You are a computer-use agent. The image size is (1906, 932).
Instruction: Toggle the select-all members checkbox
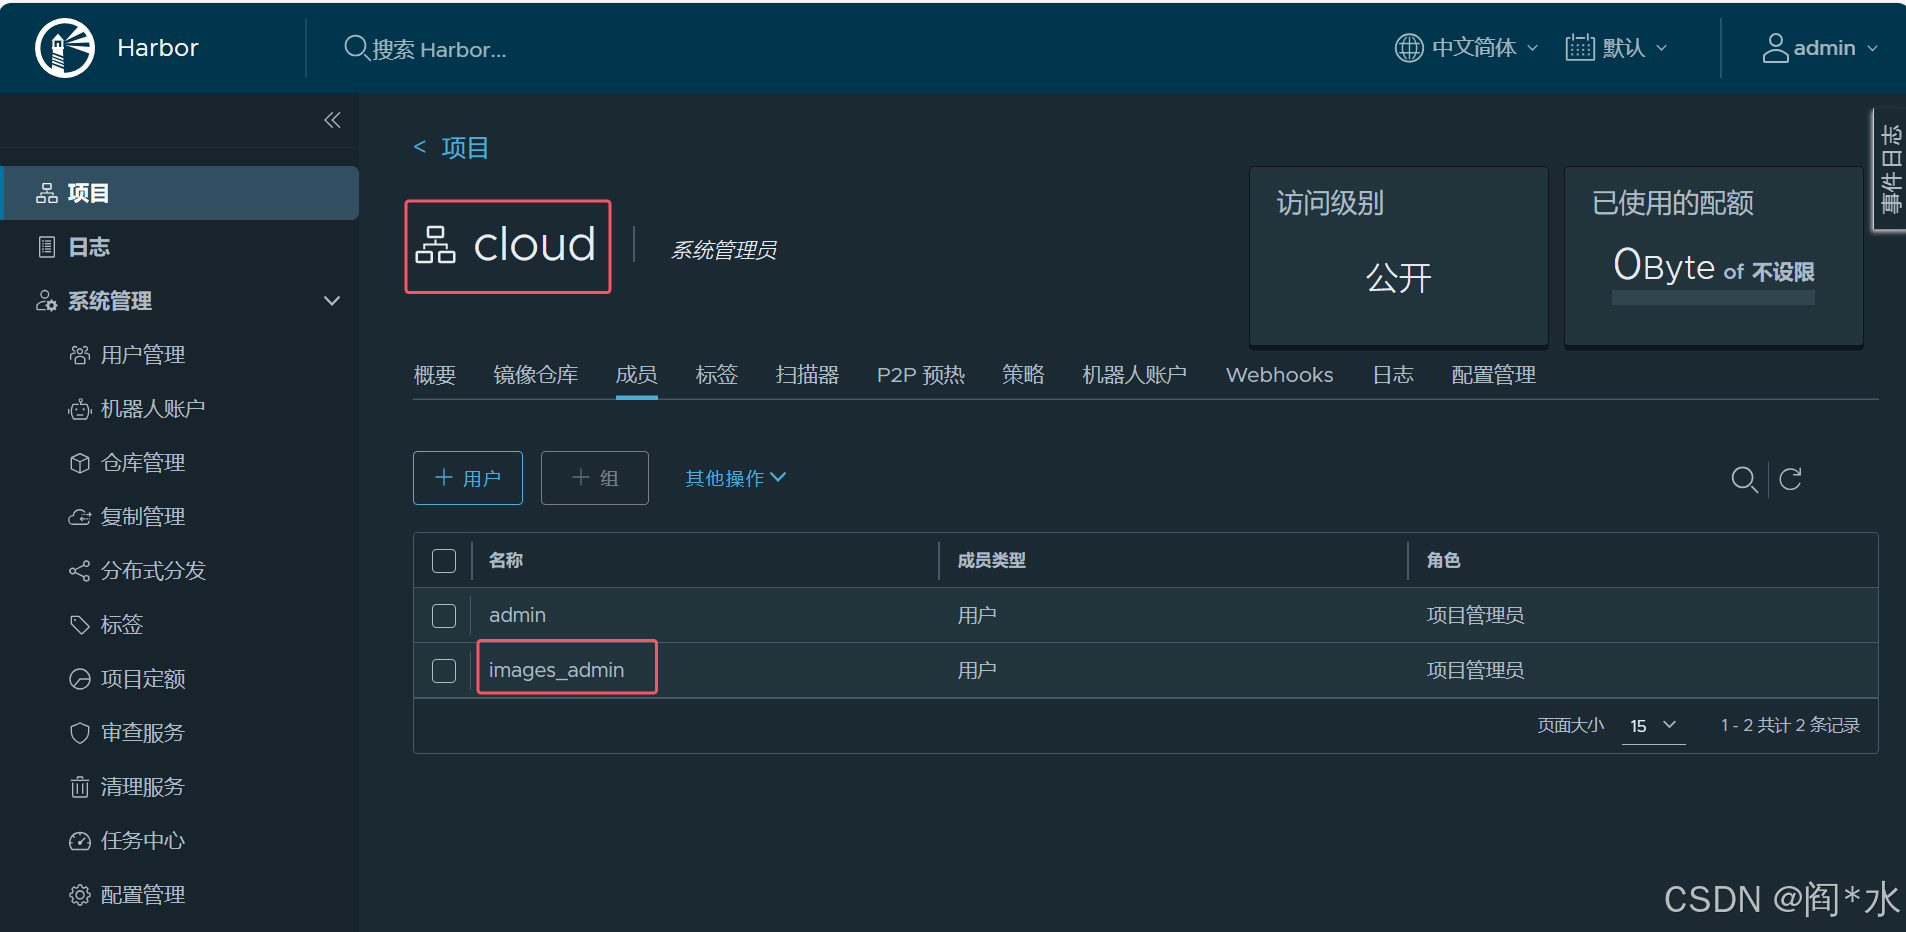(444, 560)
